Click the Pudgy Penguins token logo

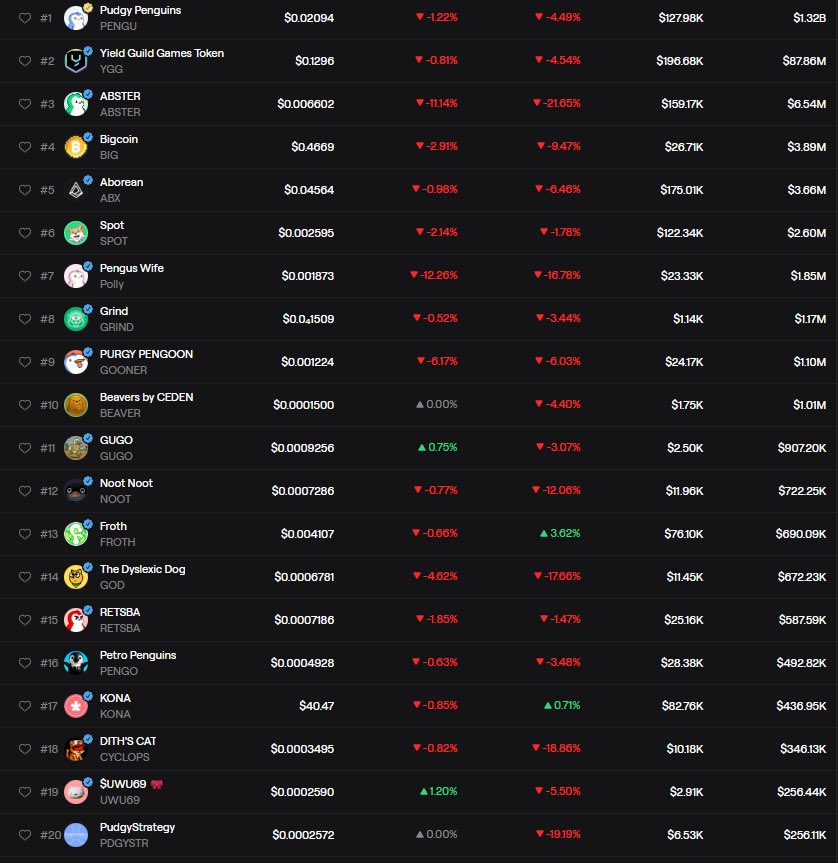point(76,17)
